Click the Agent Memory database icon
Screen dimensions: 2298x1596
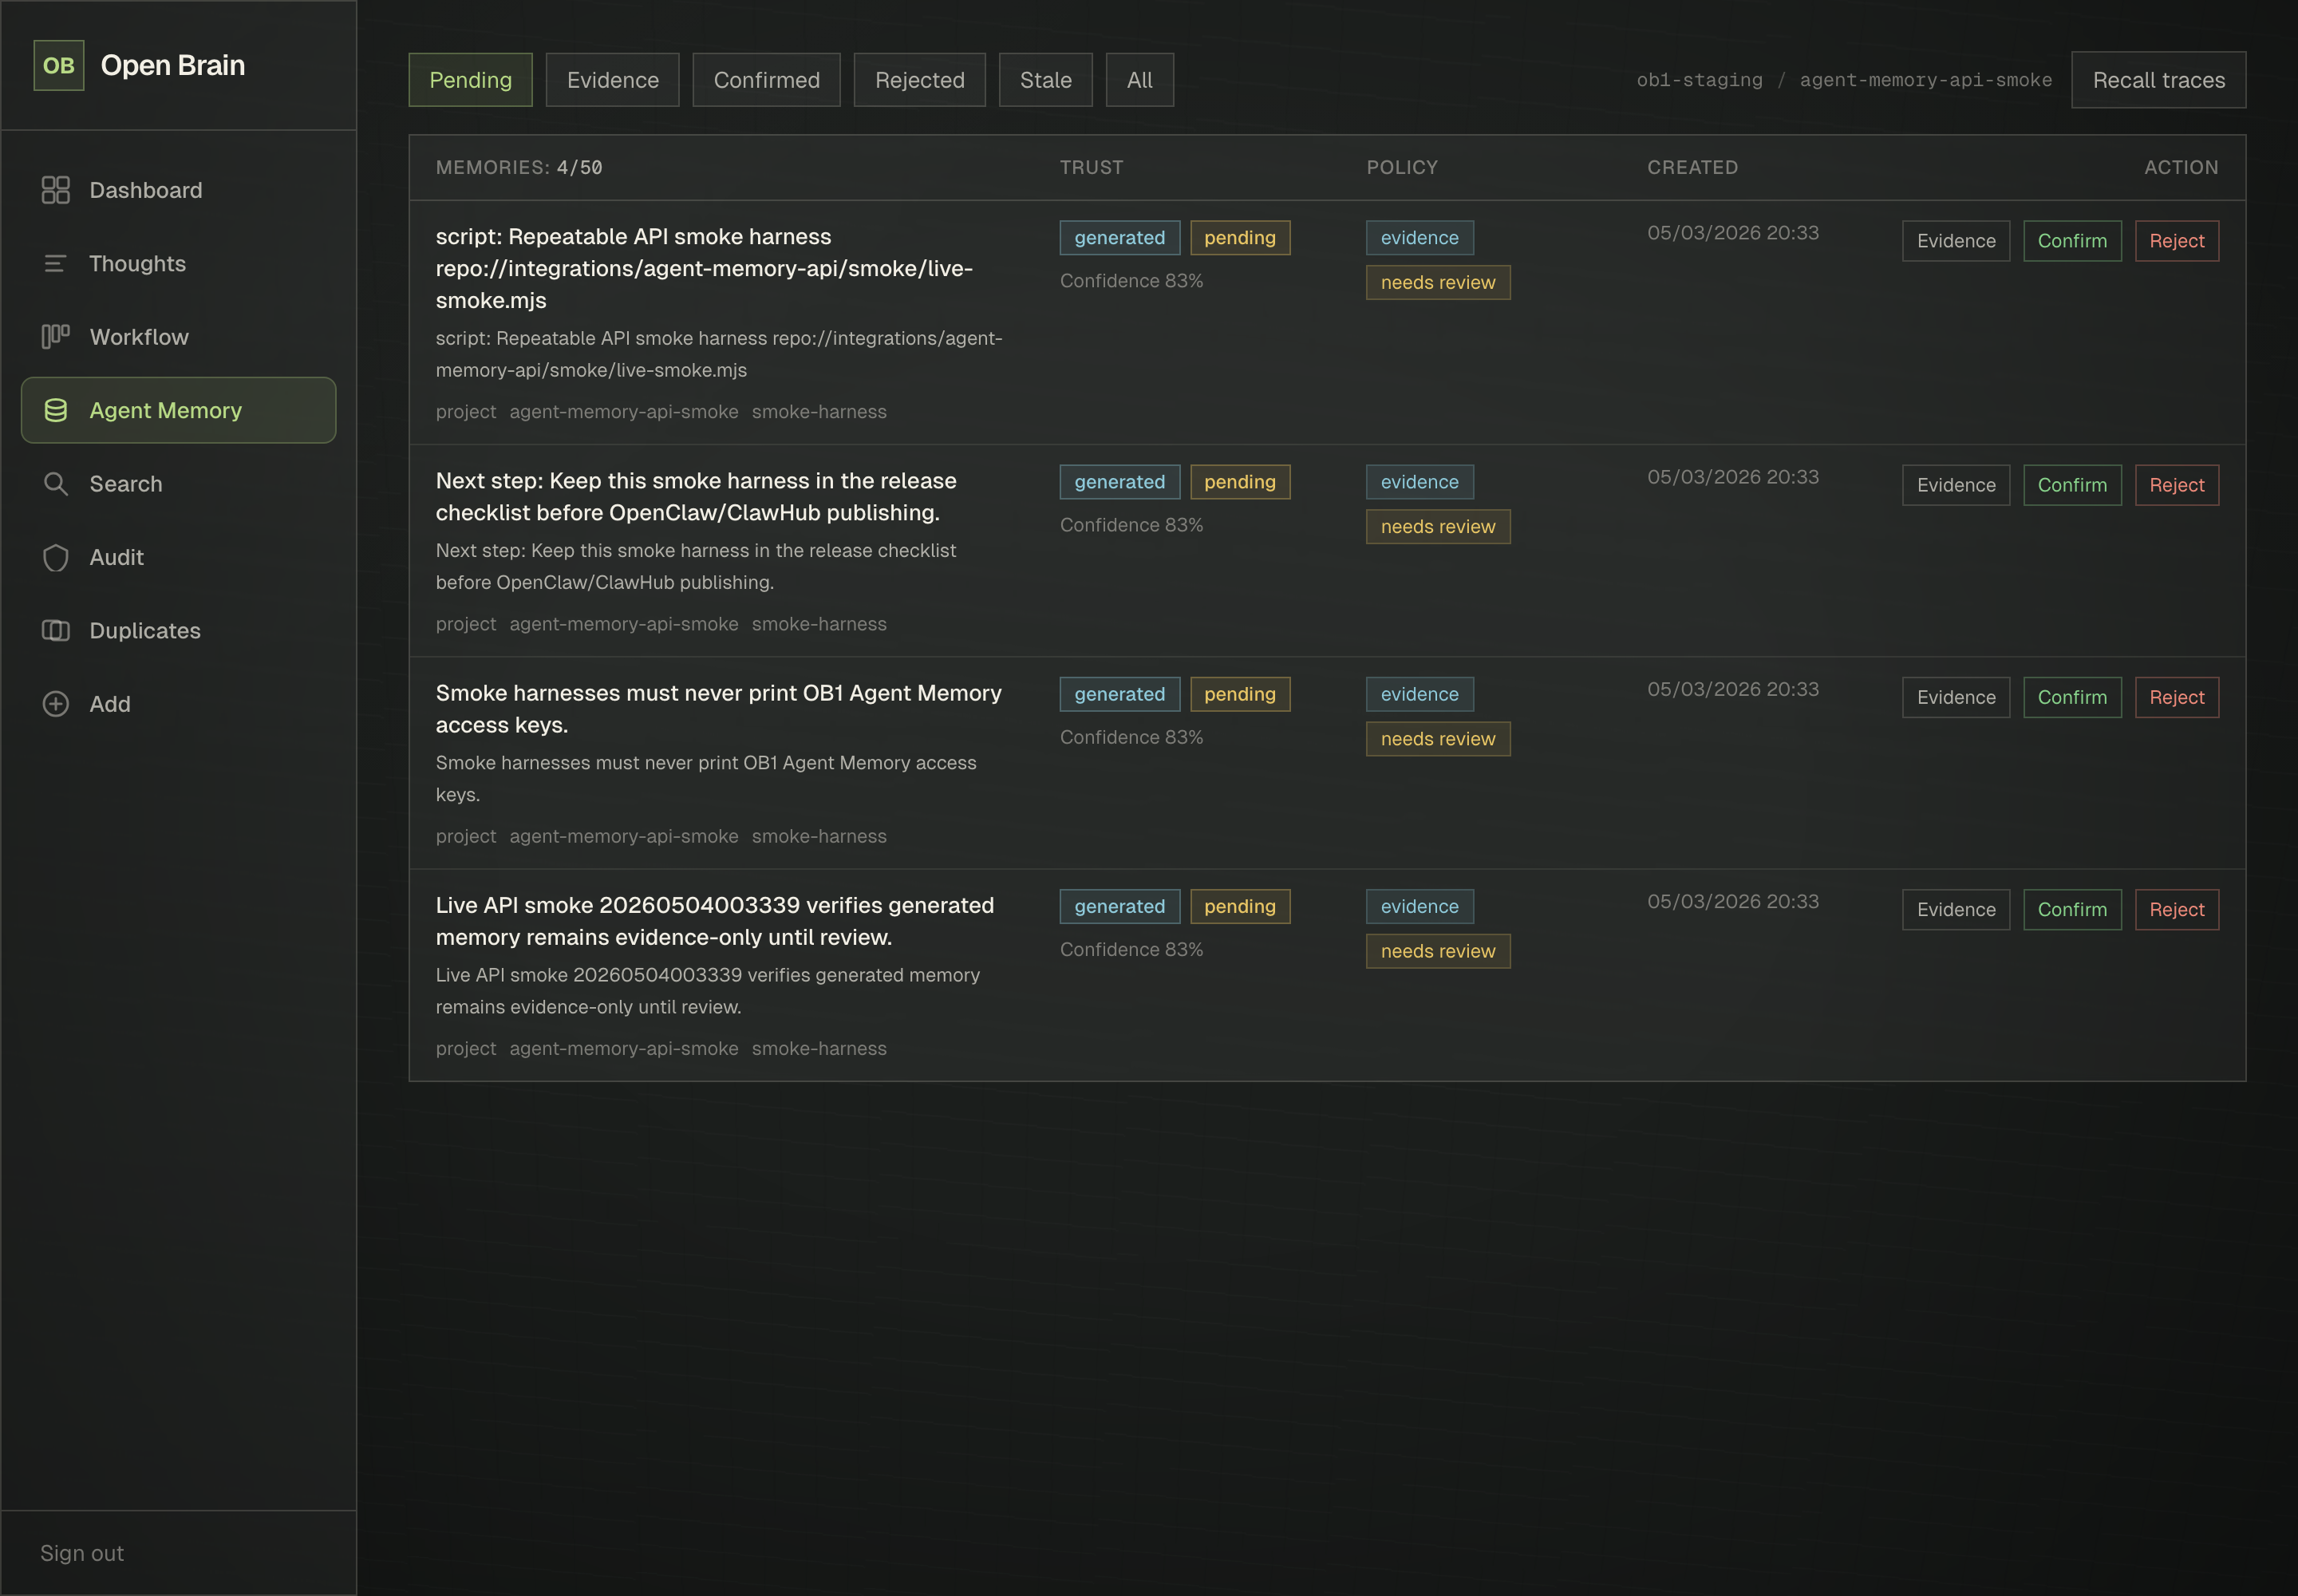56,410
